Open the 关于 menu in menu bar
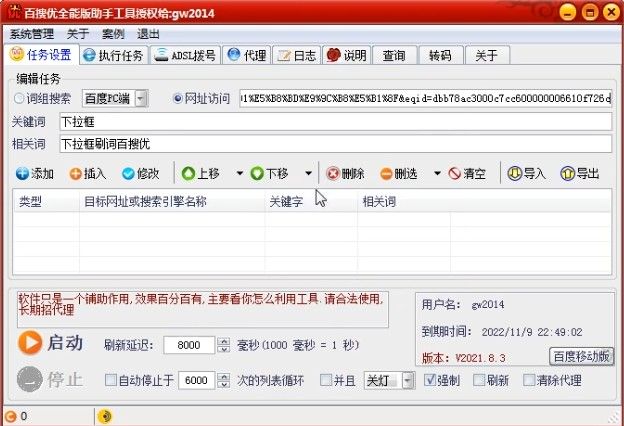 click(x=78, y=34)
